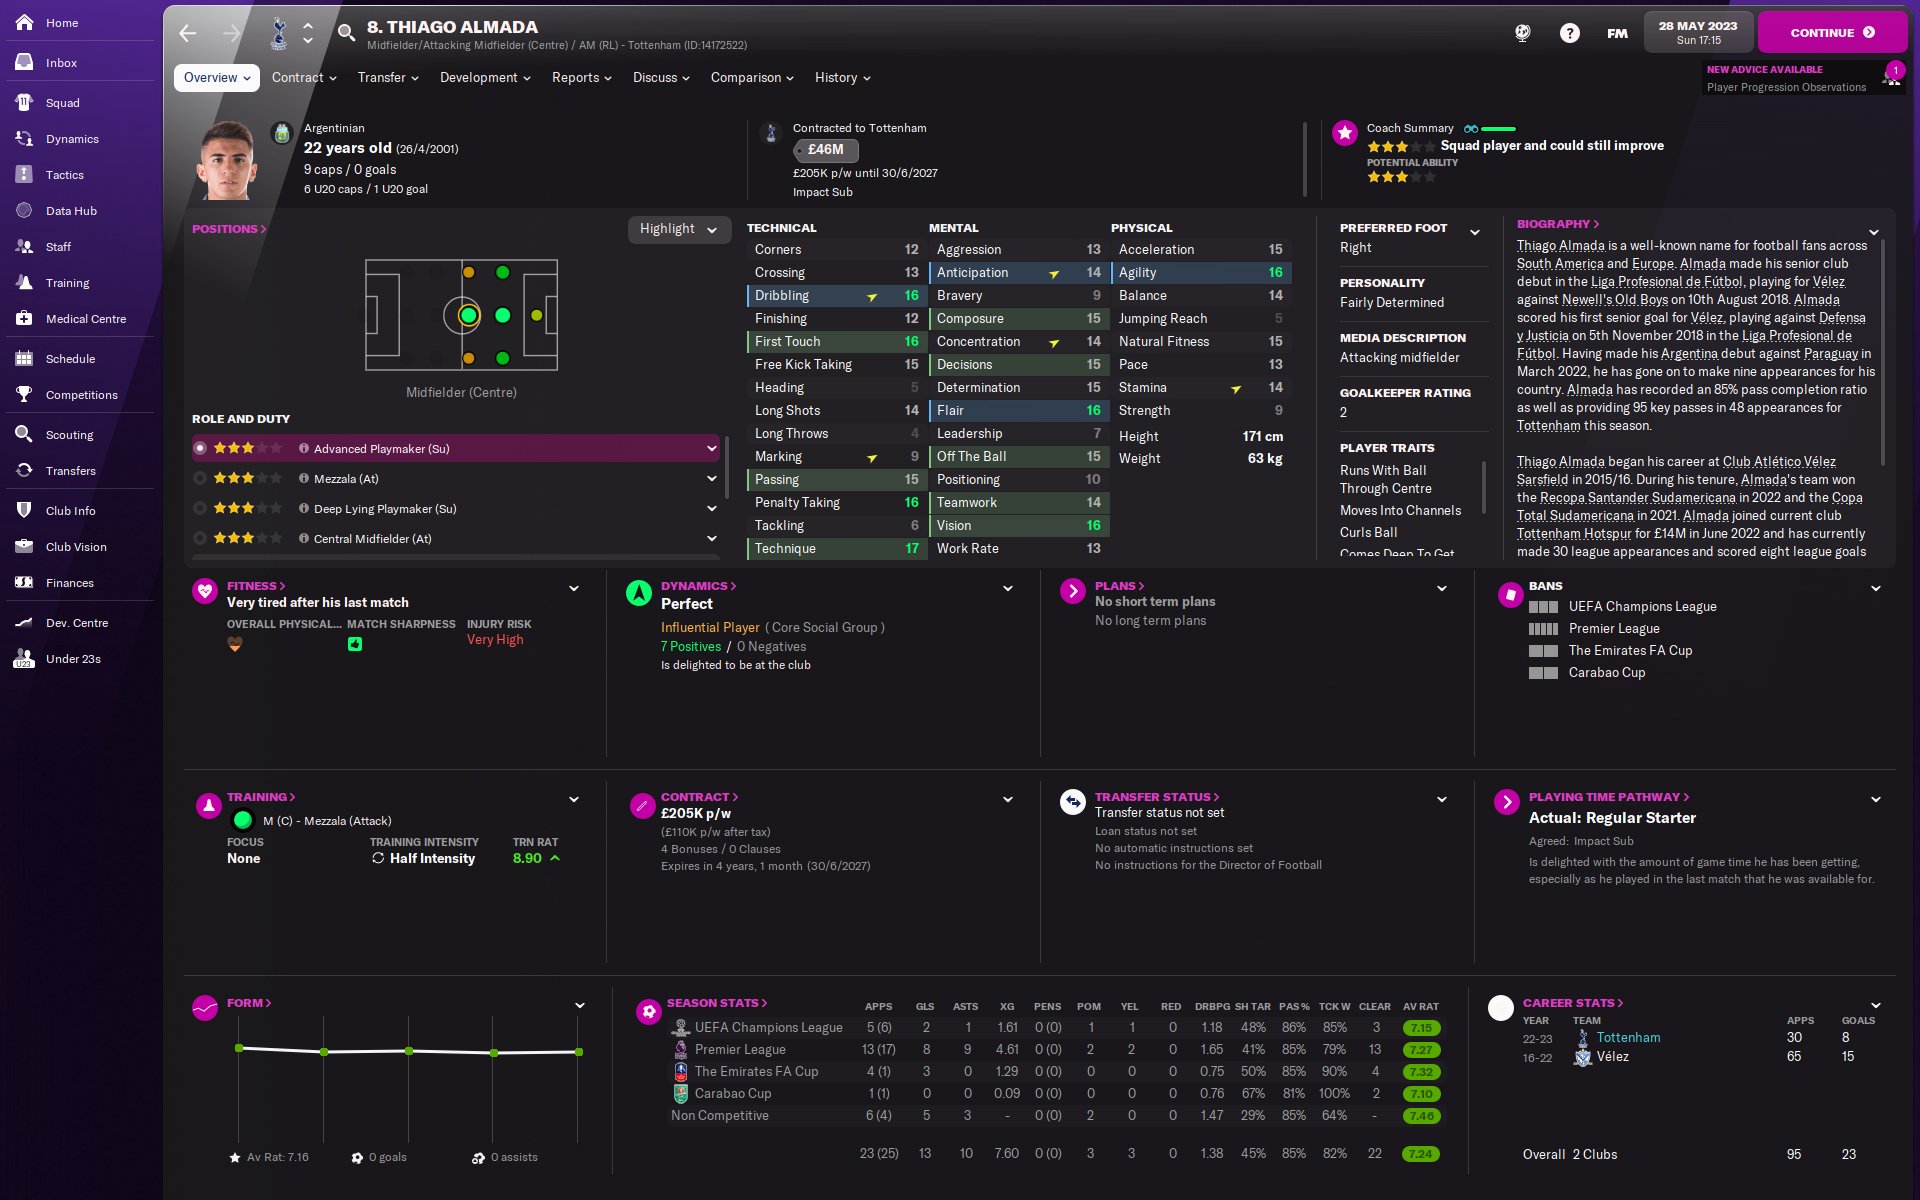Expand the Advanced Playmaker role details

pos(711,449)
